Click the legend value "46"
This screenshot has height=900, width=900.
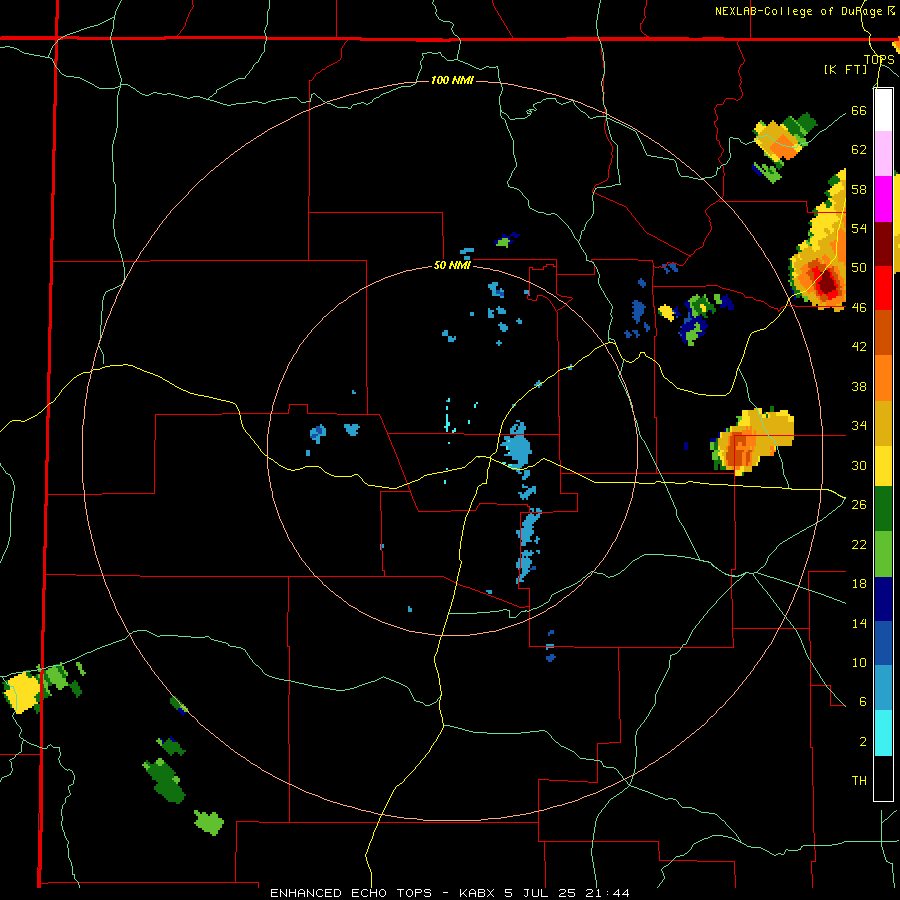859,308
